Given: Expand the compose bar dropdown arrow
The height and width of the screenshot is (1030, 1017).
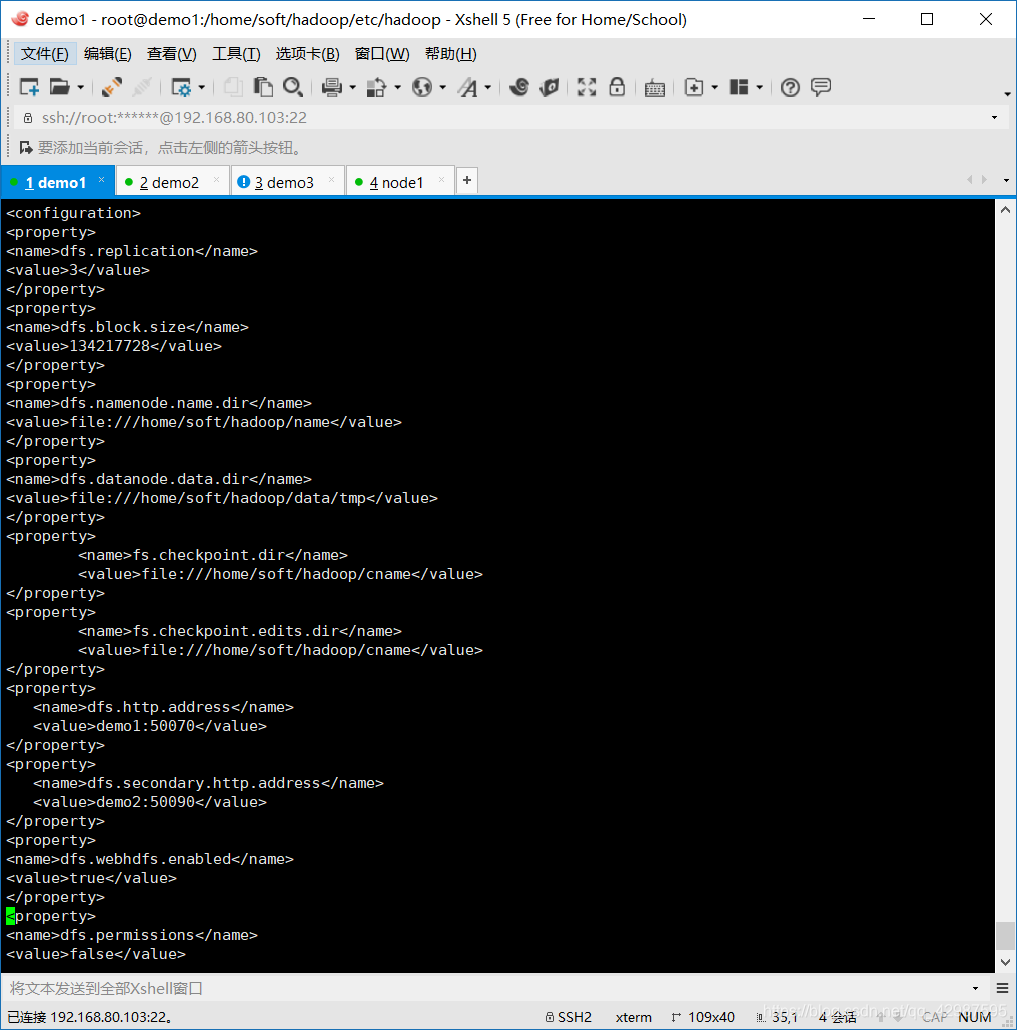Looking at the screenshot, I should coord(975,988).
